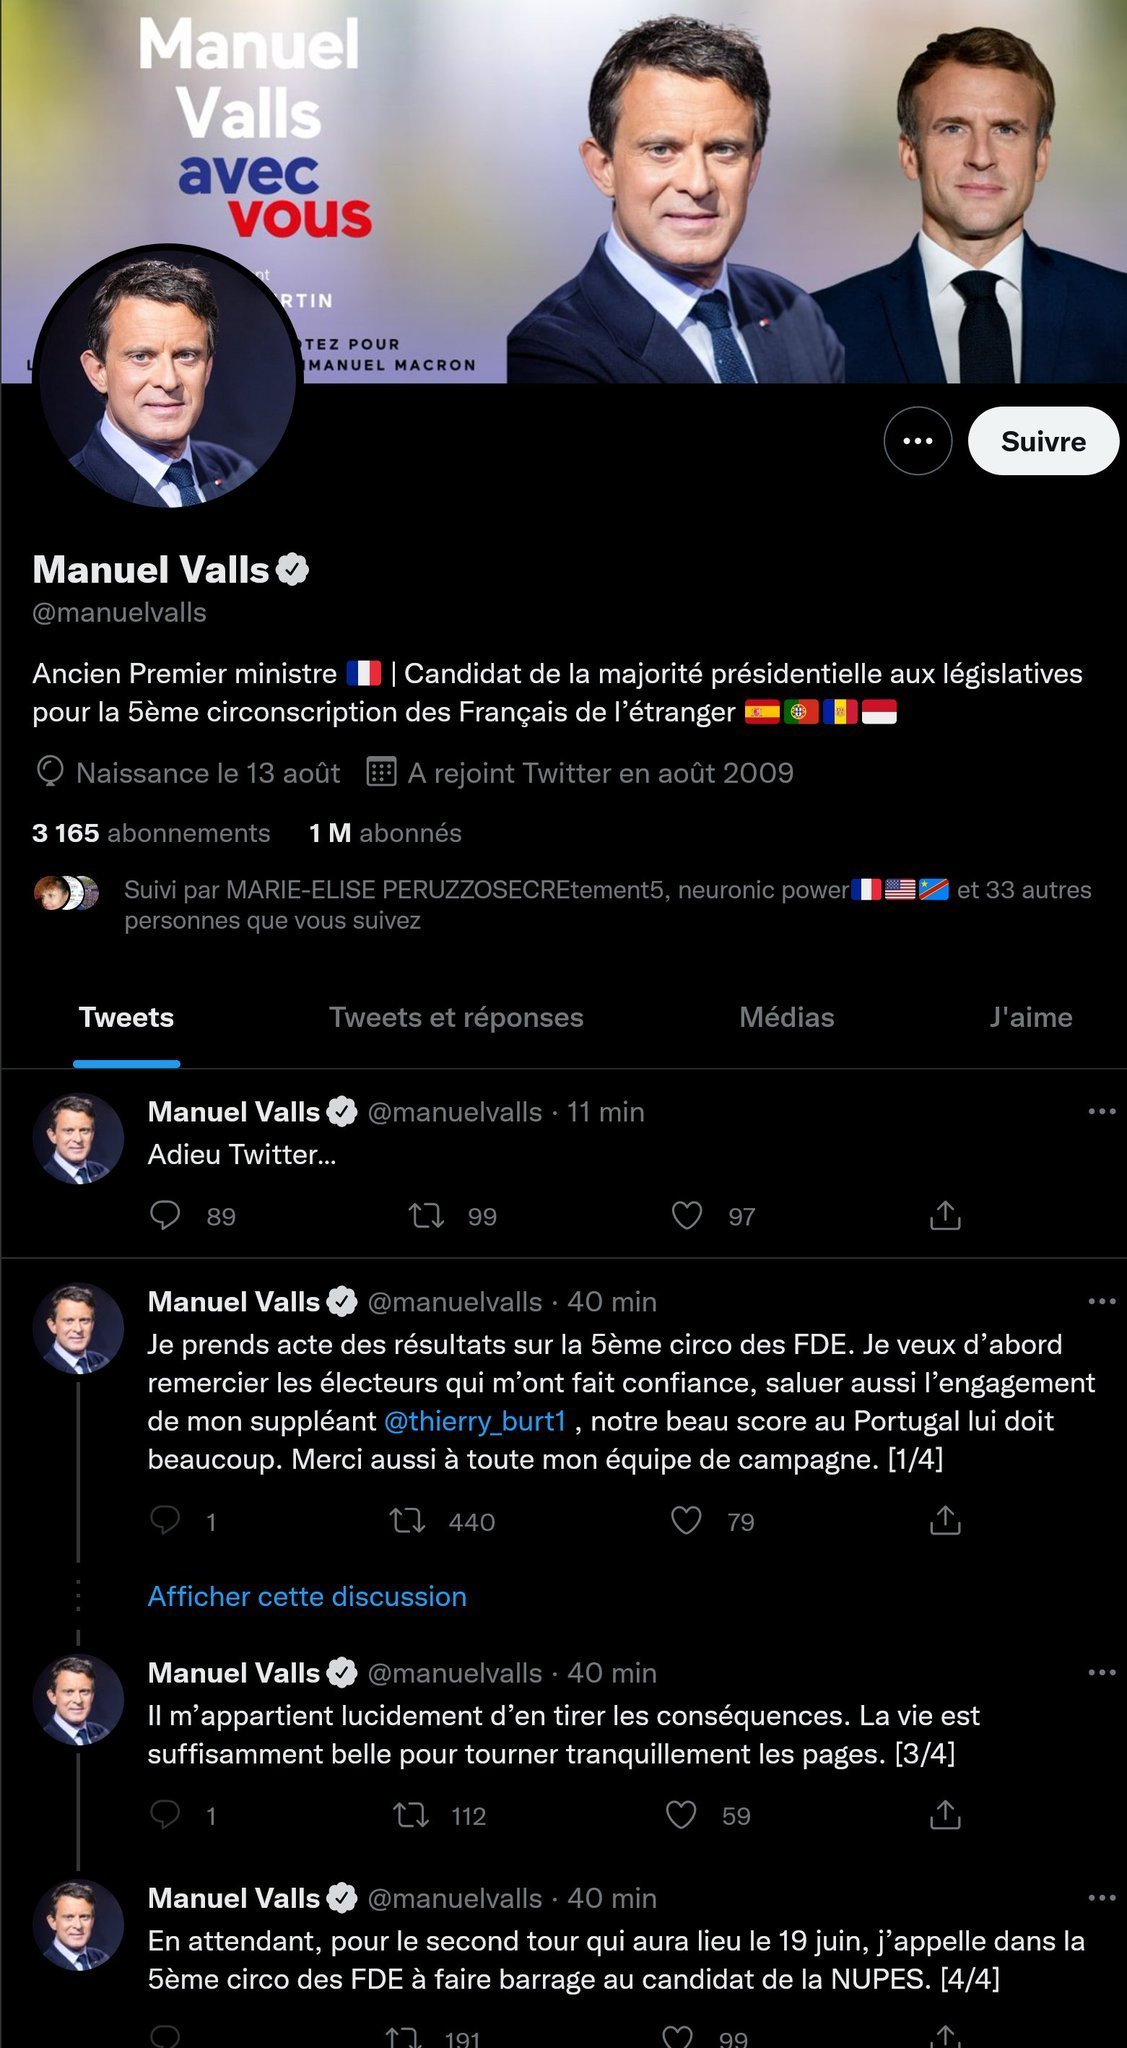Open options menu for the [3/4] tweet
The width and height of the screenshot is (1127, 2048).
click(x=1101, y=1672)
